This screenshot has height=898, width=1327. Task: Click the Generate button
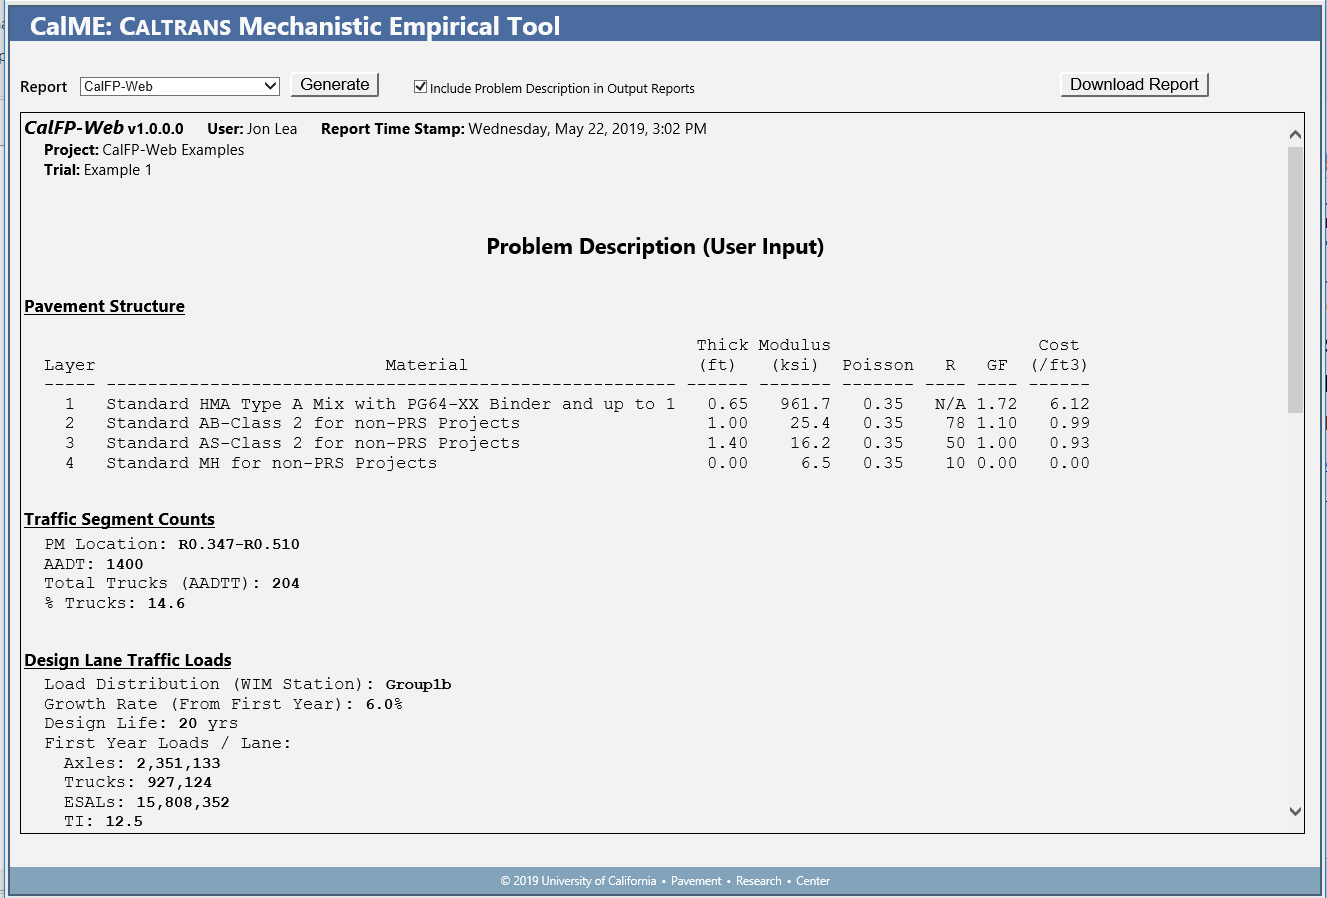[x=335, y=85]
